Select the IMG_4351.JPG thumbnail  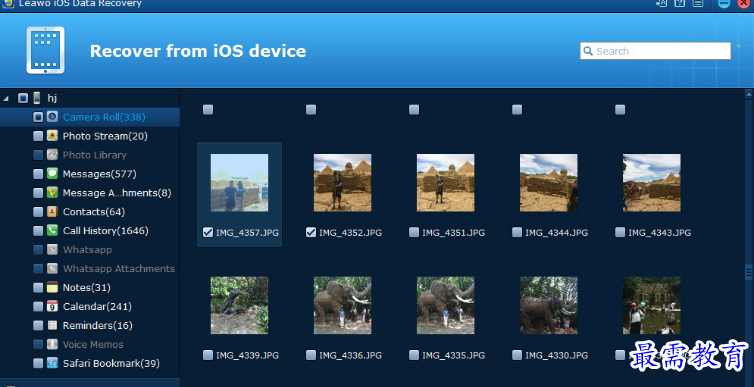tap(445, 183)
